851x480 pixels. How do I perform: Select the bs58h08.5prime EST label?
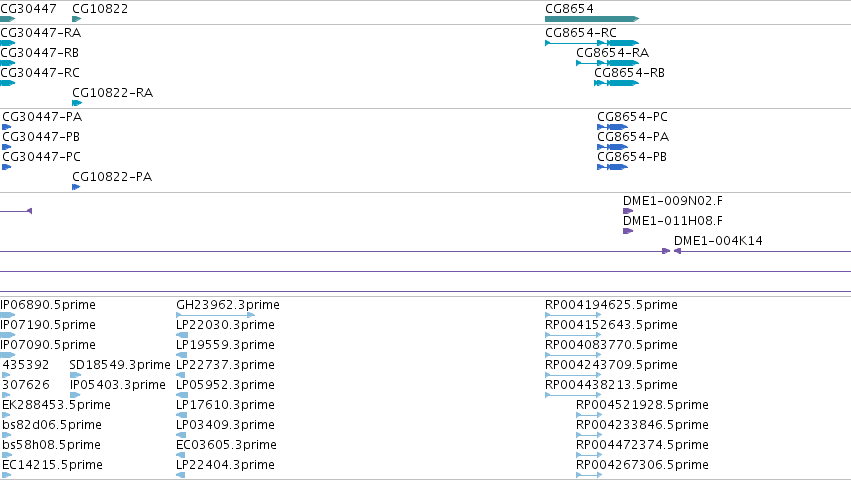coord(52,445)
